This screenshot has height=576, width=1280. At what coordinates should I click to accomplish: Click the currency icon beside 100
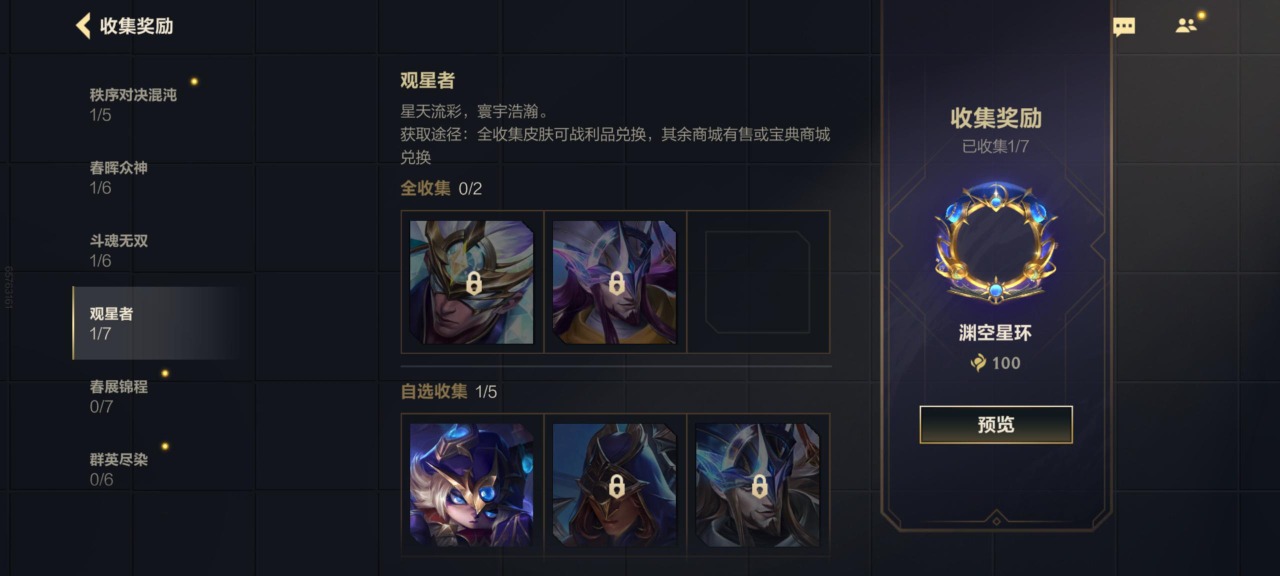(979, 363)
